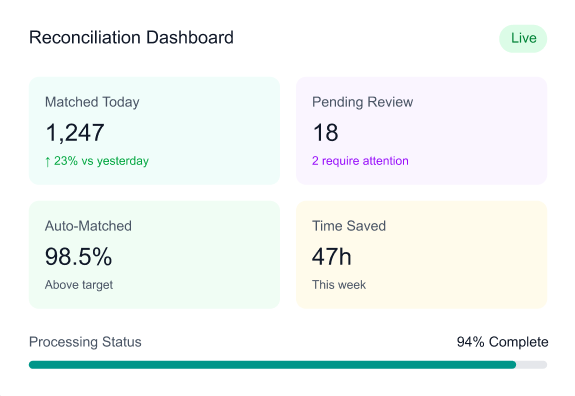This screenshot has height=396, width=575.
Task: Click the This week caption
Action: 339,285
